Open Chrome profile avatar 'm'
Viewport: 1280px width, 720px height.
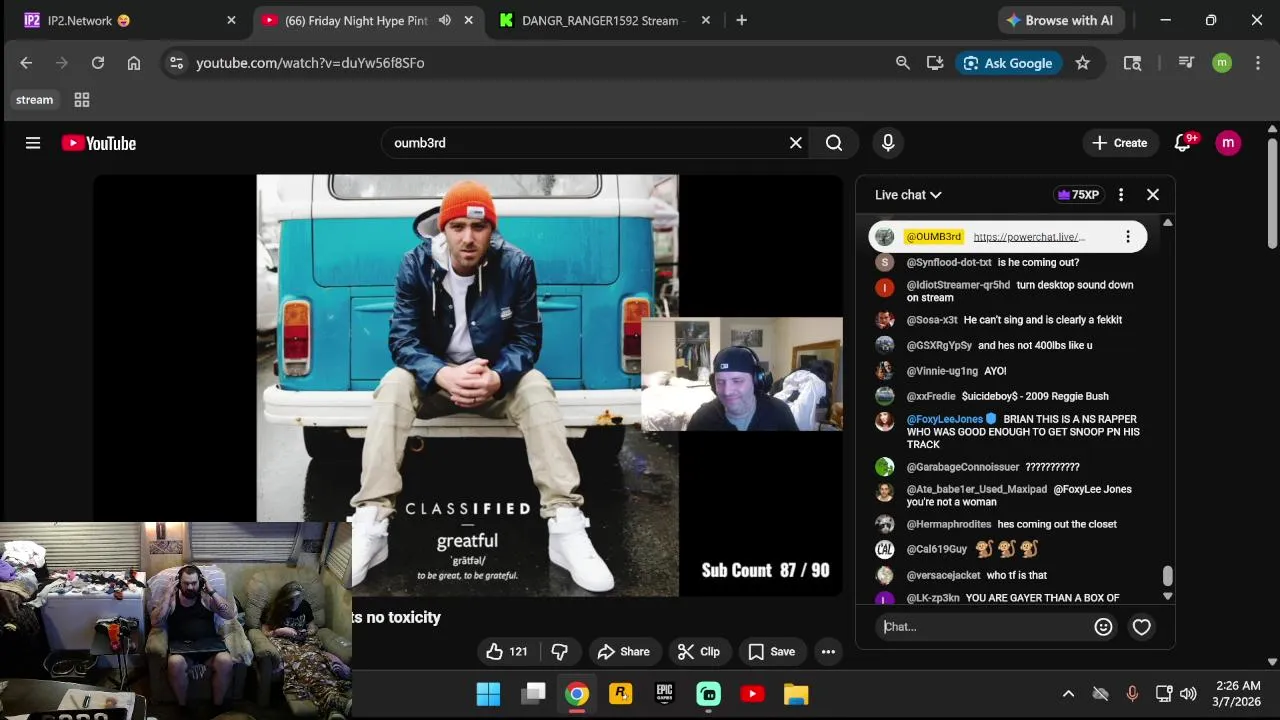click(x=1222, y=63)
